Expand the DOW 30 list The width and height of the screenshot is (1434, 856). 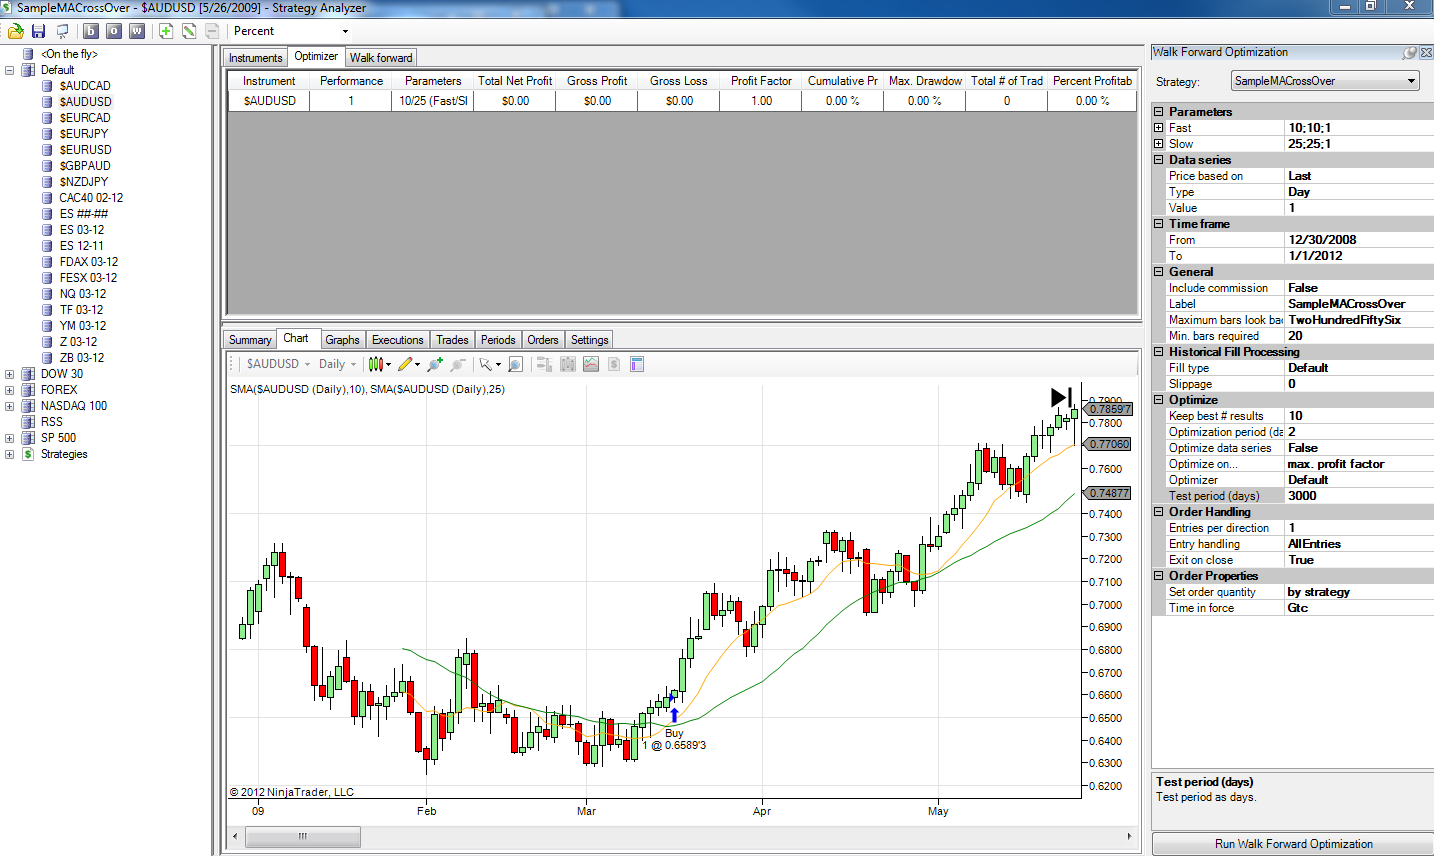pyautogui.click(x=10, y=374)
